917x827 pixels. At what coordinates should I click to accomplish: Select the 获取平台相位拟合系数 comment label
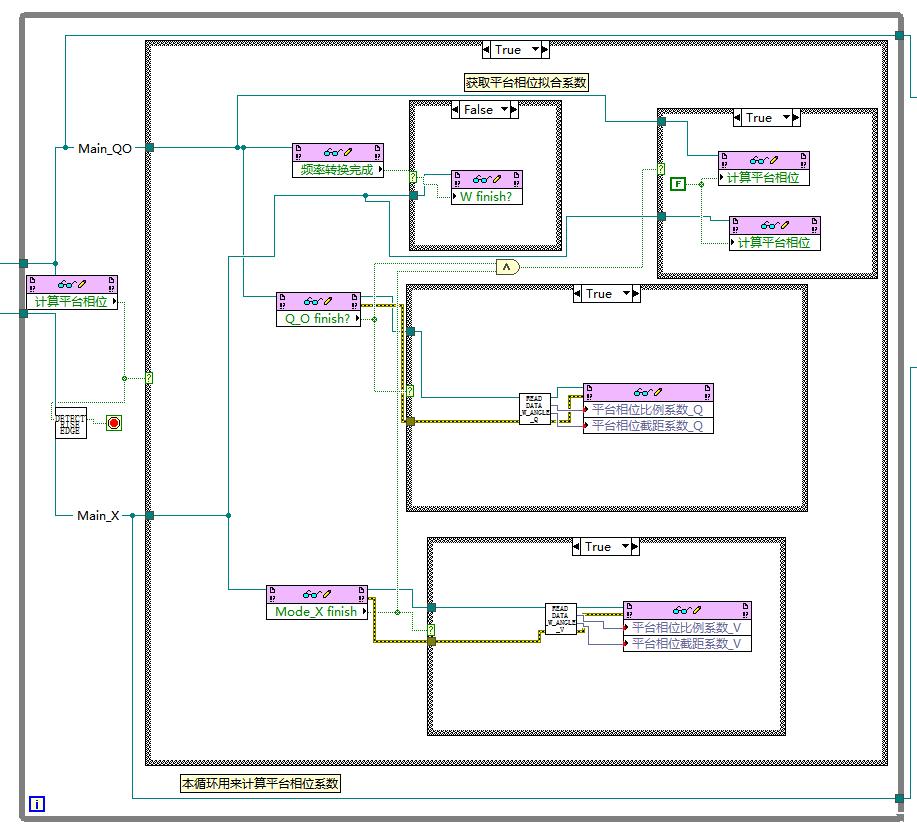pyautogui.click(x=525, y=83)
